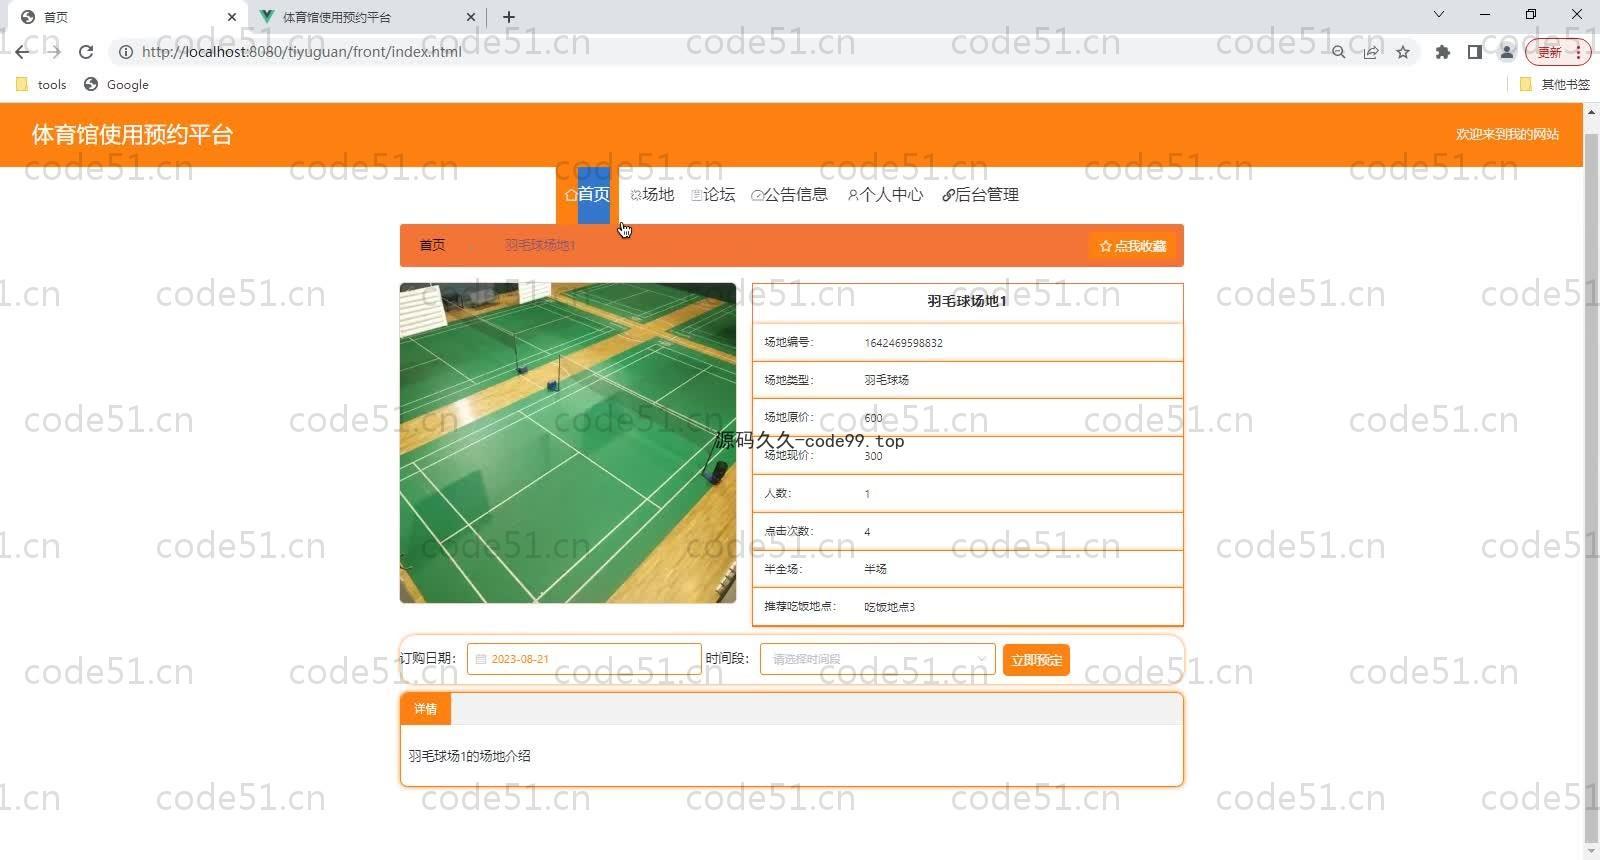Click the 点我收藏 favorite button
Screen dimensions: 1600x860
(x=1133, y=246)
